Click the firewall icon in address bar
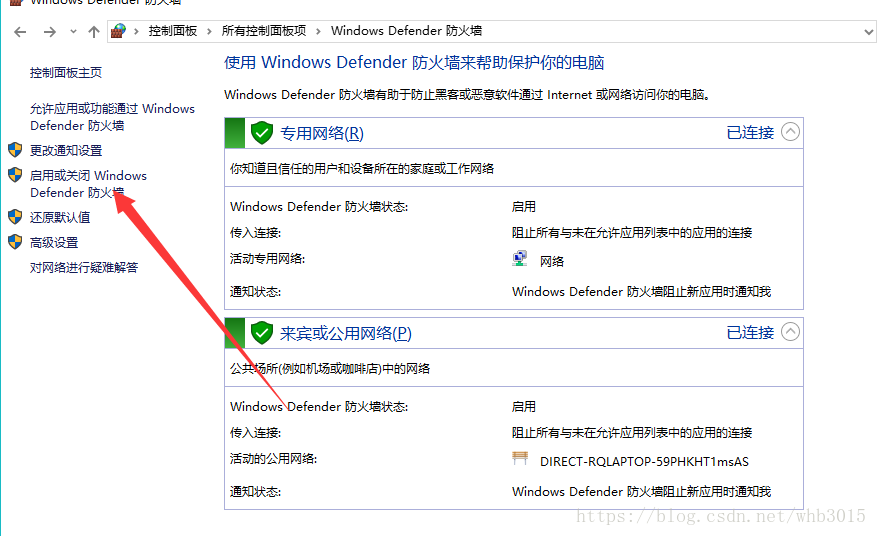877x536 pixels. [x=118, y=31]
